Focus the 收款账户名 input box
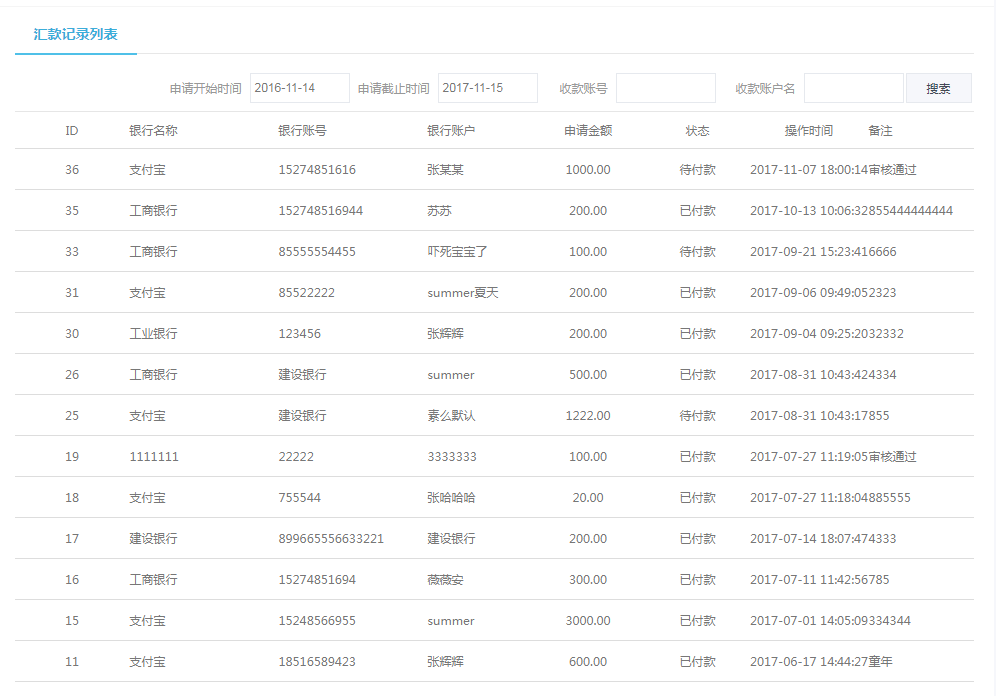 click(x=853, y=88)
